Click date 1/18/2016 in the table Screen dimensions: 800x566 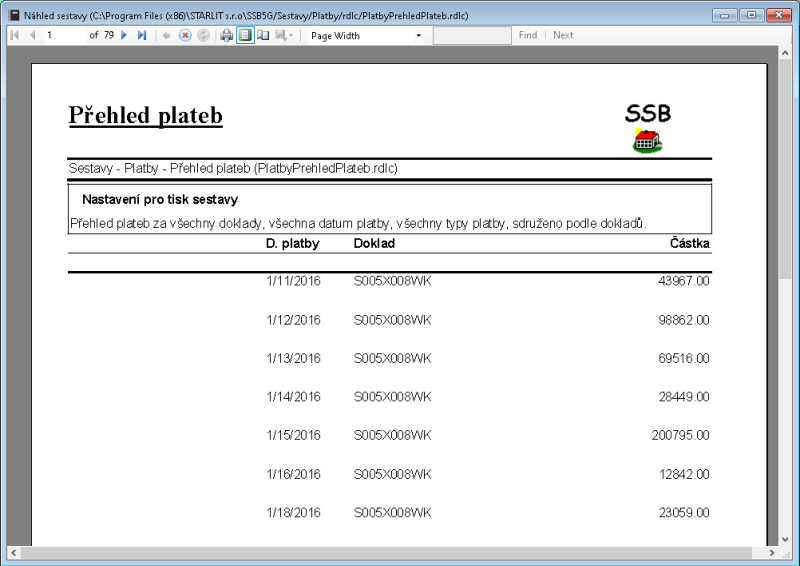(293, 512)
